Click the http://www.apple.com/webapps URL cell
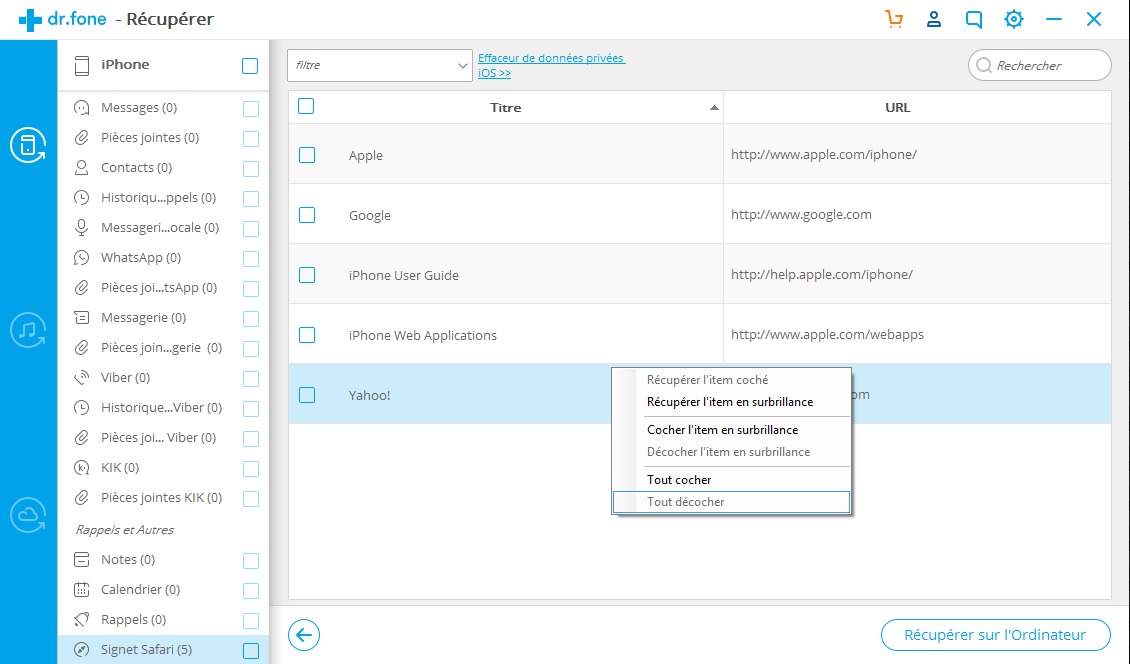 click(827, 335)
